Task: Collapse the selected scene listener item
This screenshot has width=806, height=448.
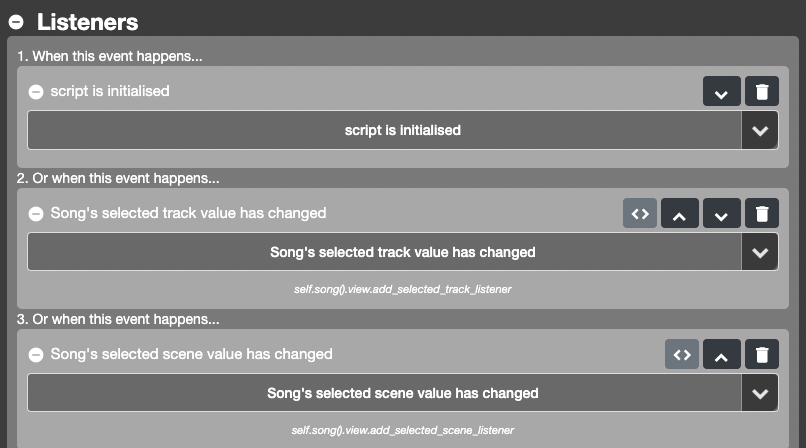Action: [36, 354]
